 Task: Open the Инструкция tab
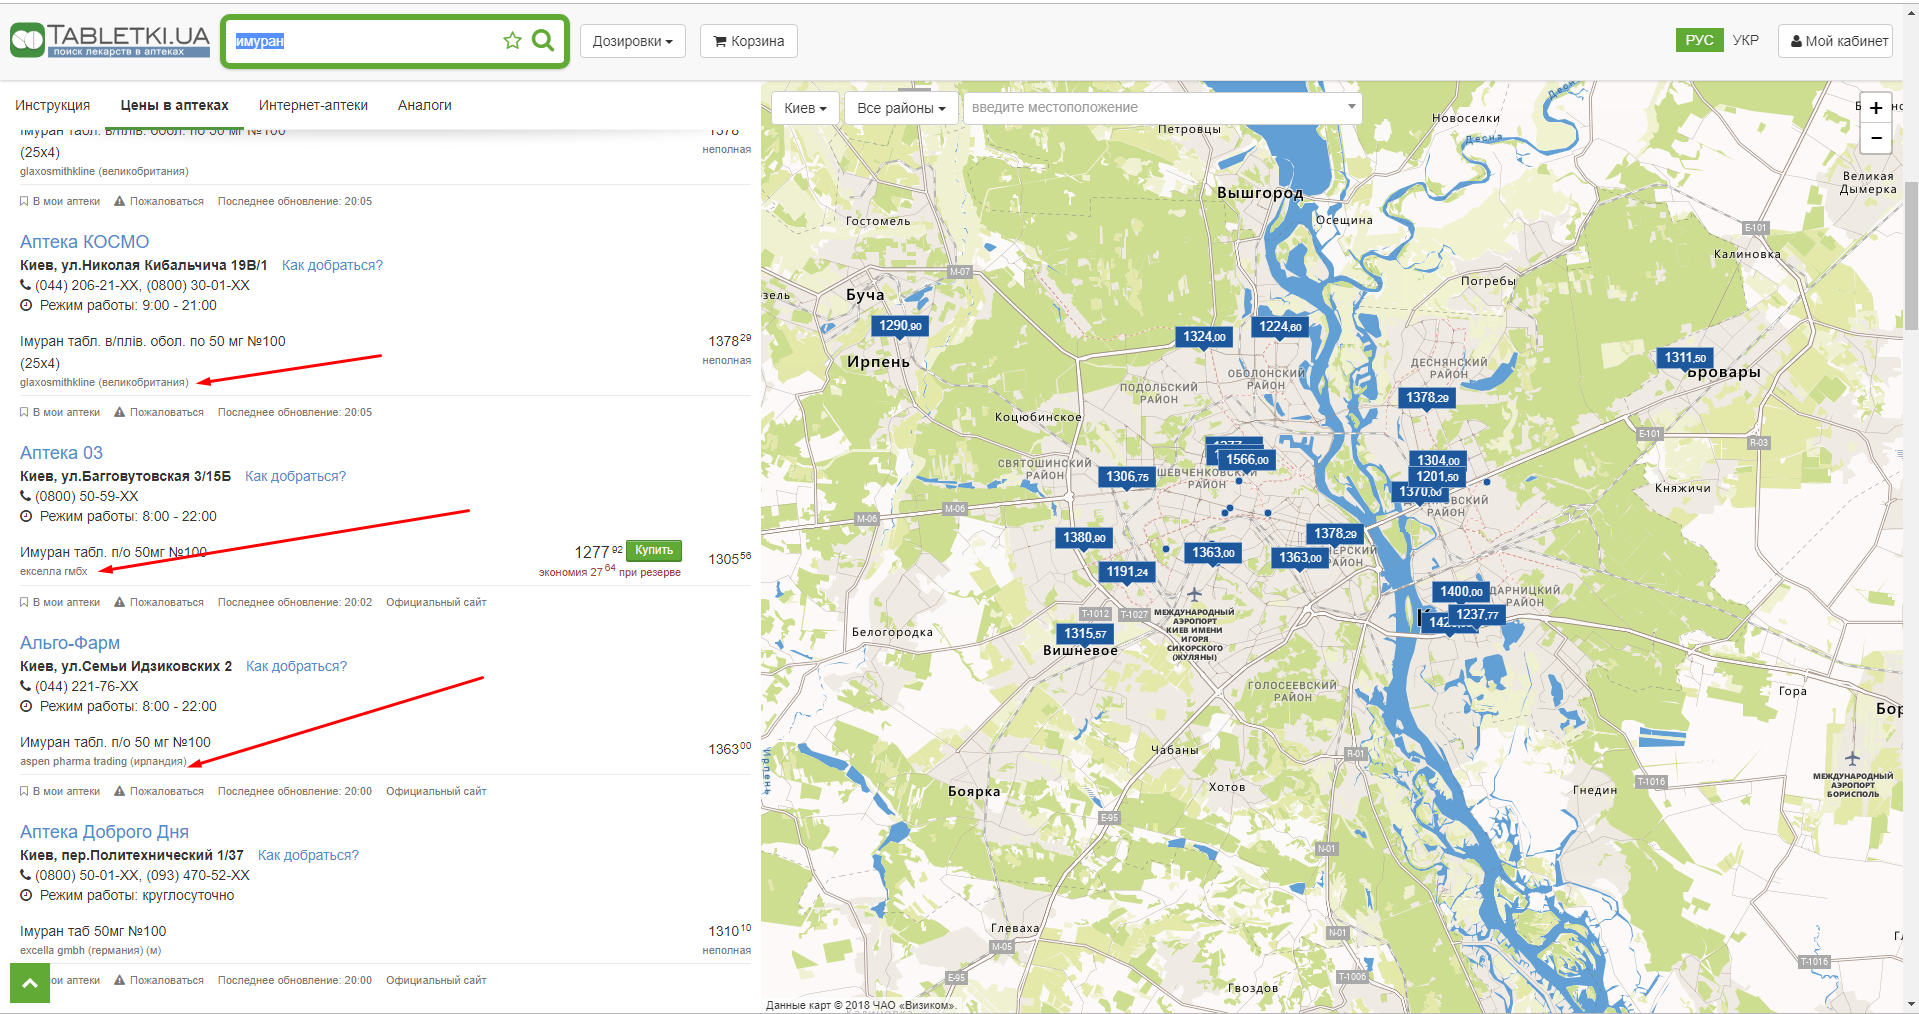[52, 105]
